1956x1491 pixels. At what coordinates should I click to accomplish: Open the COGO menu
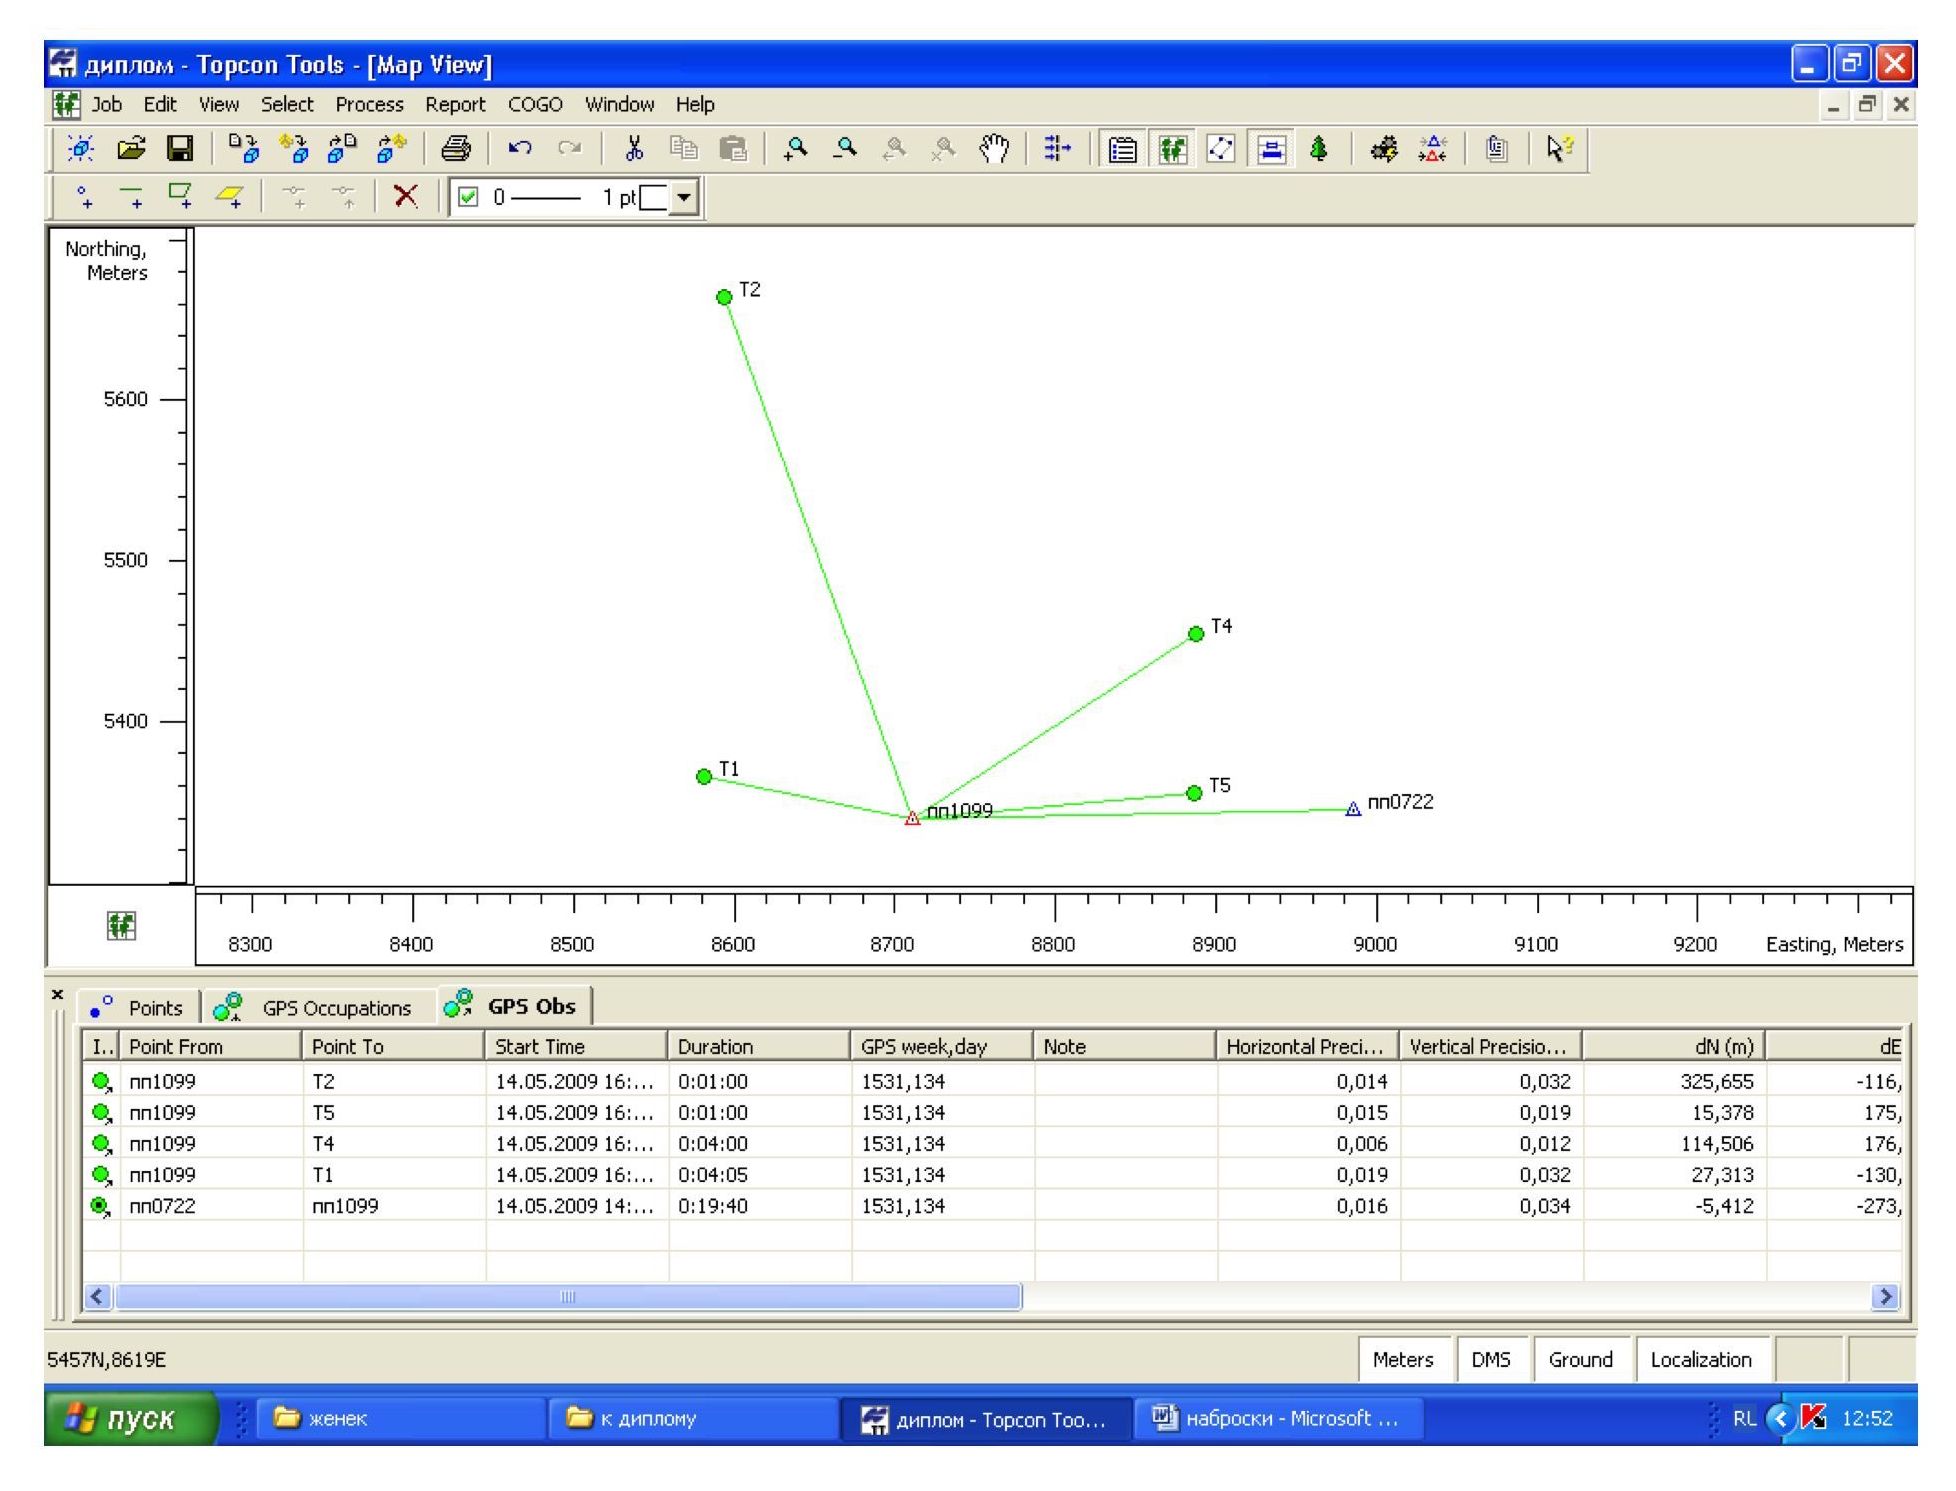pyautogui.click(x=535, y=105)
